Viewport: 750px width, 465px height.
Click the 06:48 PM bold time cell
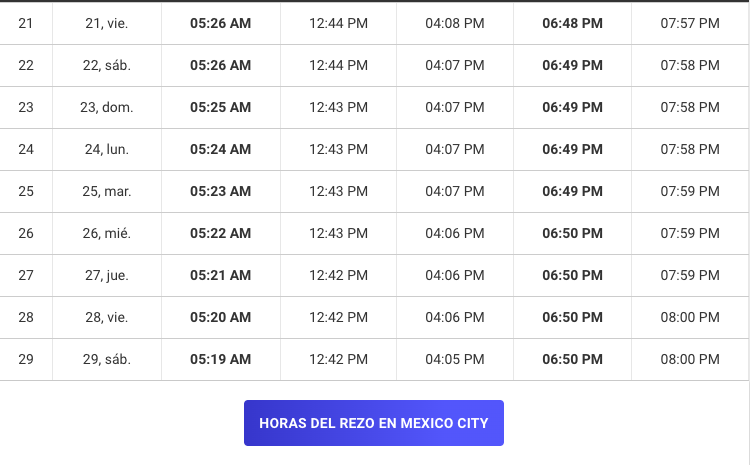click(572, 23)
